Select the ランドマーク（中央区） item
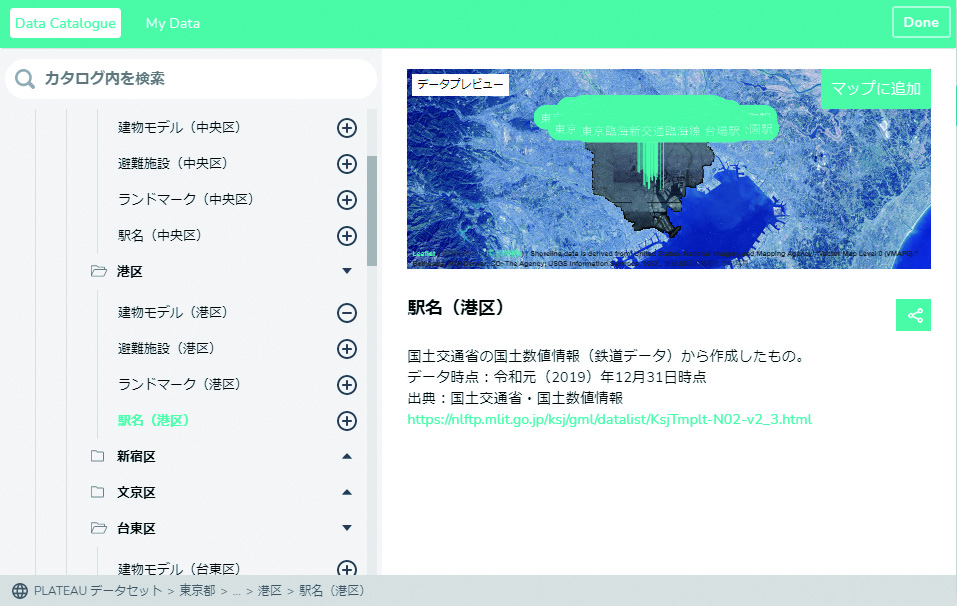The height and width of the screenshot is (606, 957). [186, 200]
